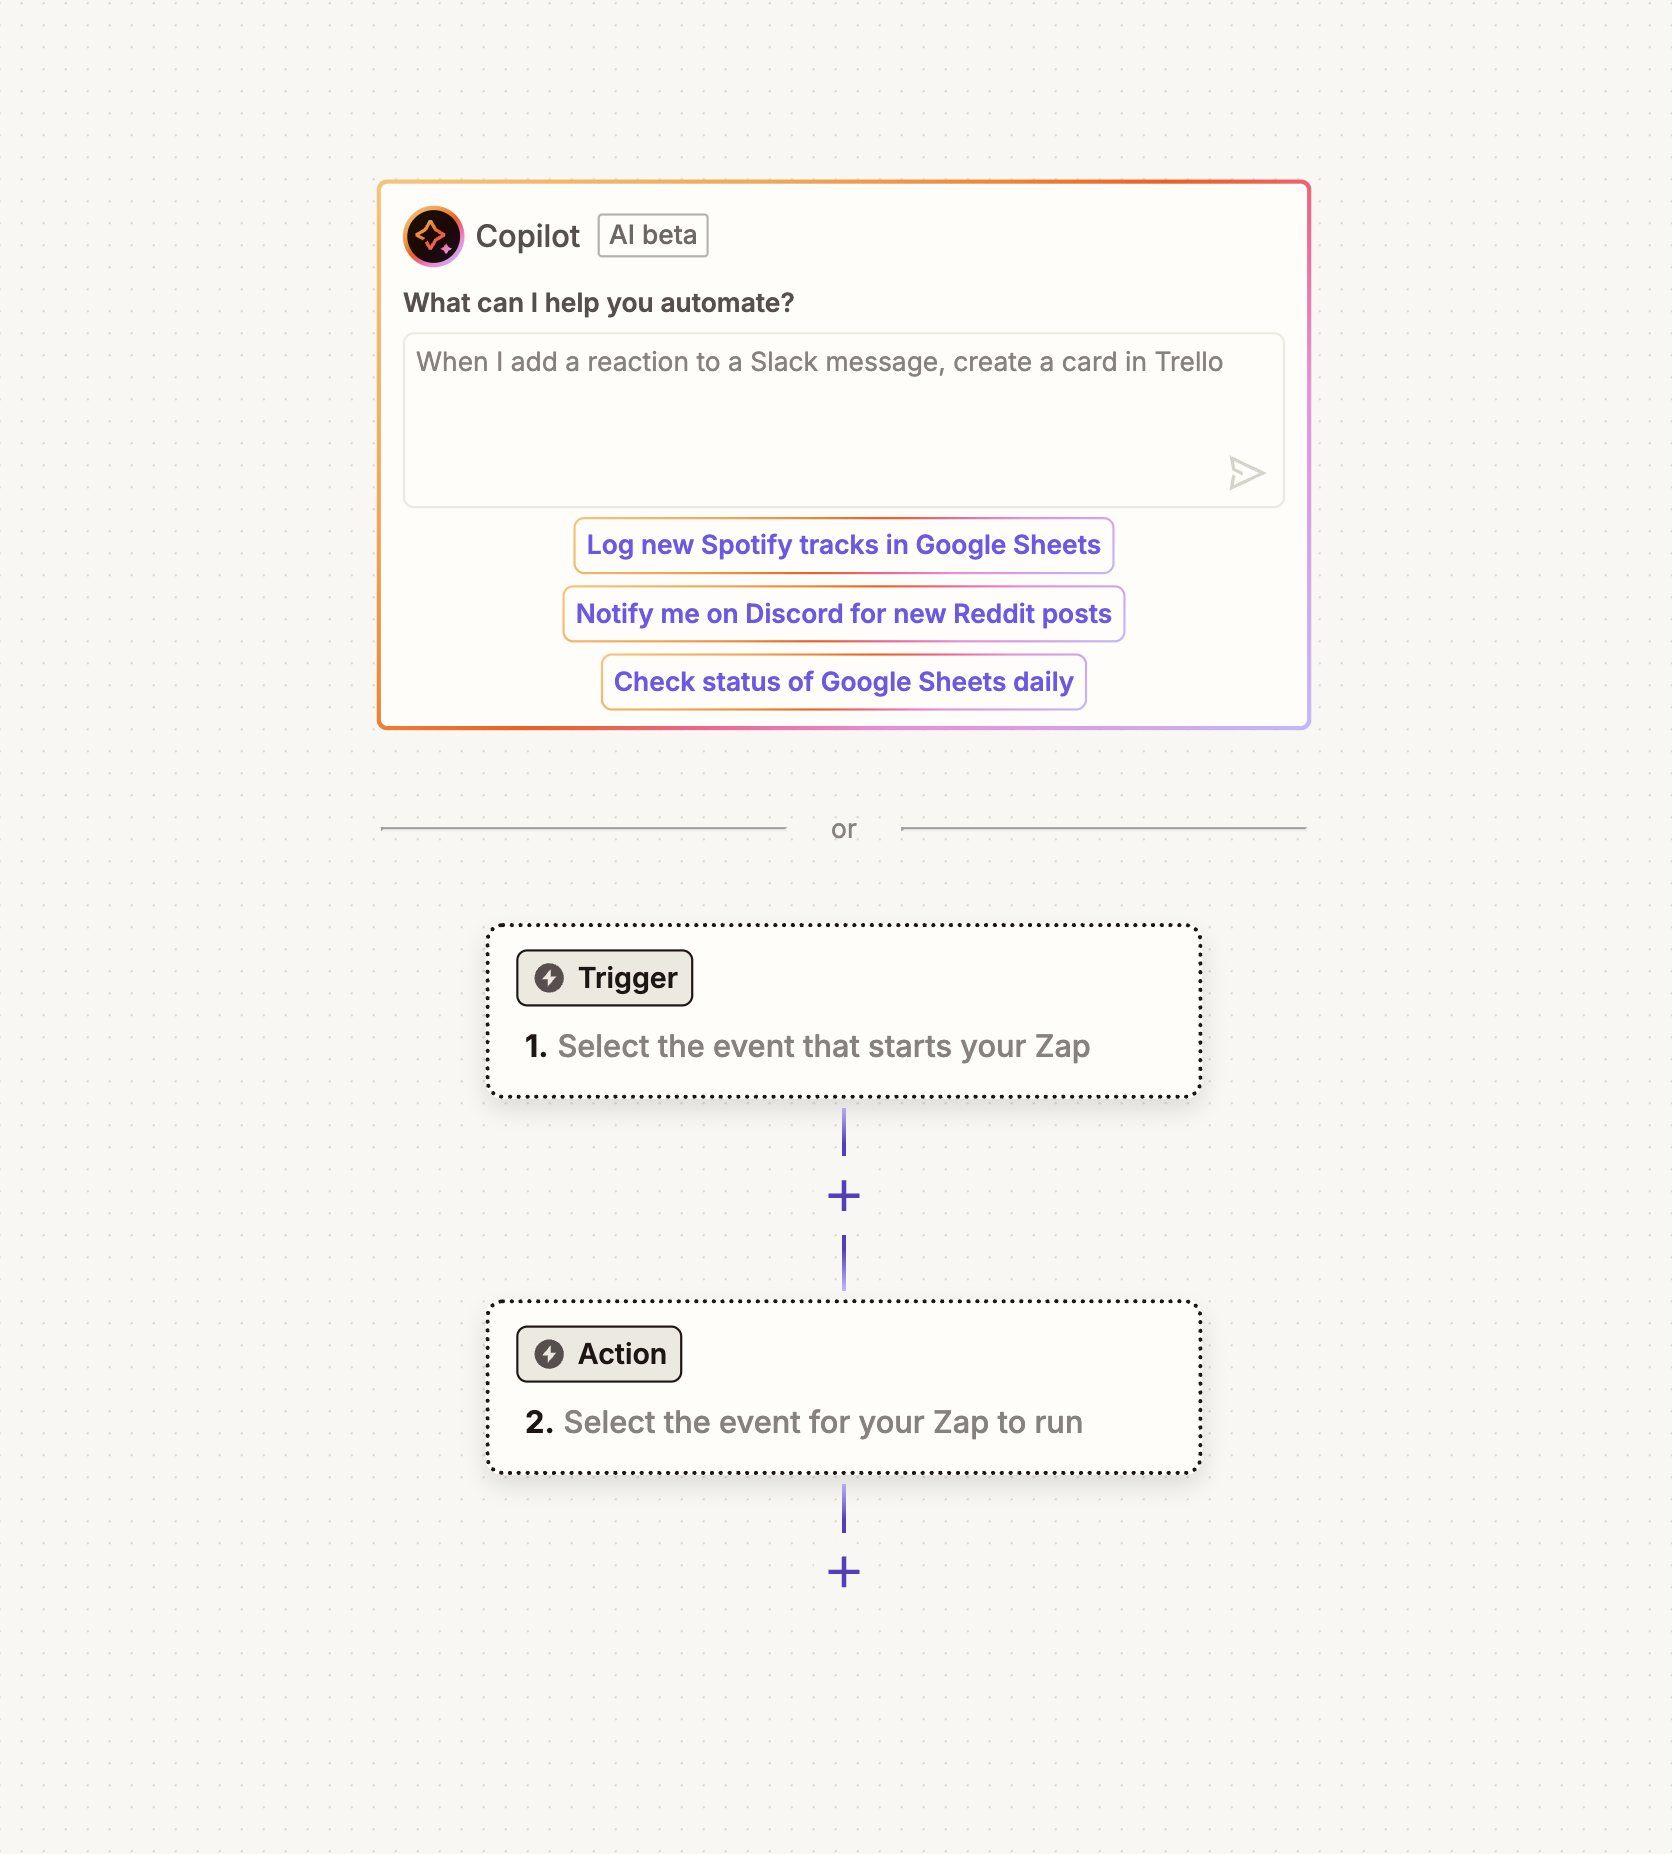Click the send arrow in the prompt box
This screenshot has height=1854, width=1672.
click(x=1245, y=472)
